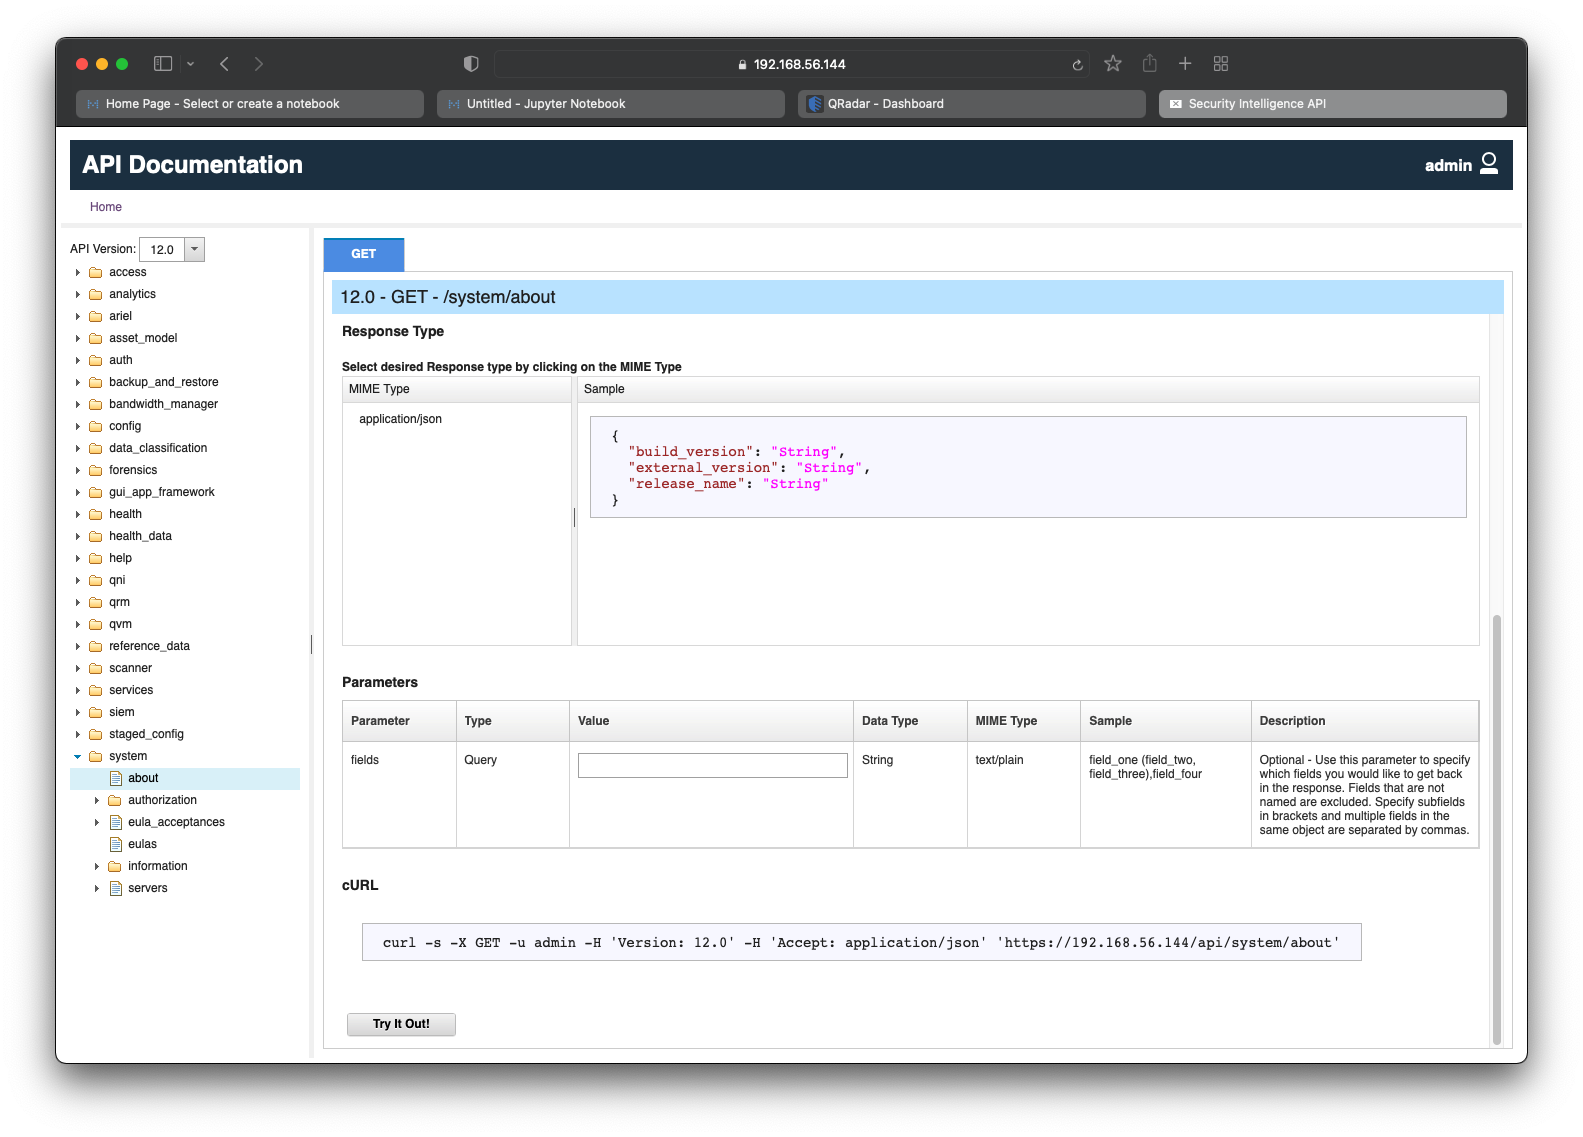Select the health_data tree item
Screen dimensions: 1583x1137
(x=140, y=536)
